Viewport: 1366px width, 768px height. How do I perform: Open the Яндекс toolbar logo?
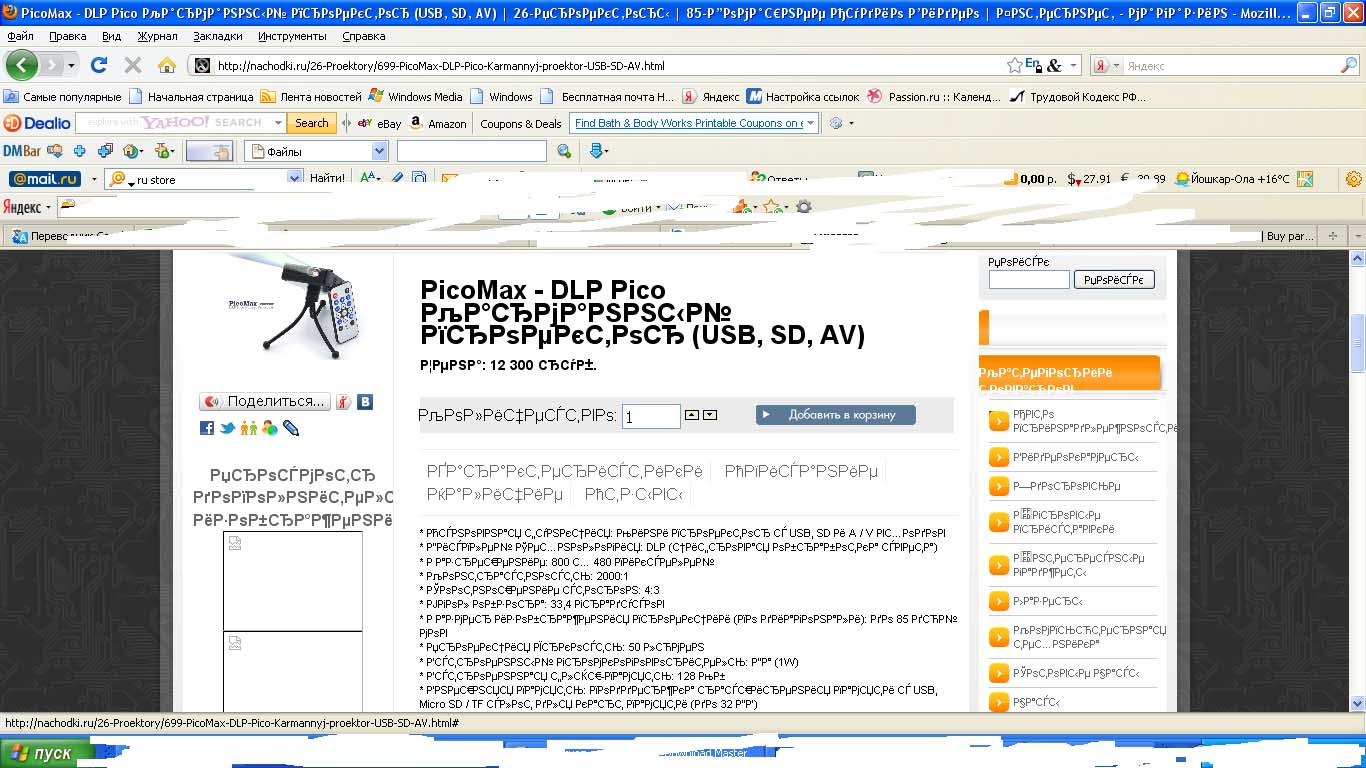tap(22, 207)
